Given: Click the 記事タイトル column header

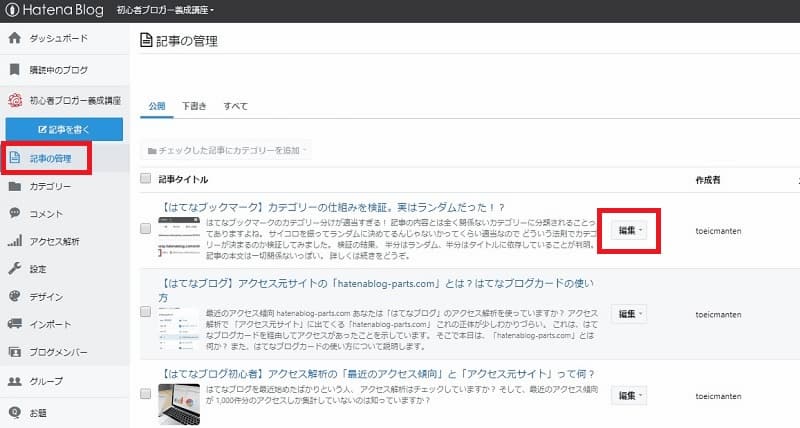Looking at the screenshot, I should click(x=183, y=179).
